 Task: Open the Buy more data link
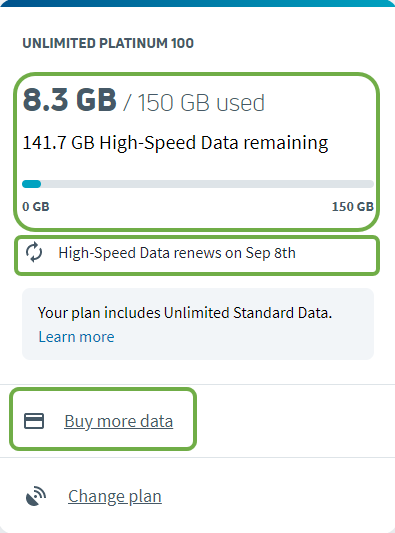119,421
